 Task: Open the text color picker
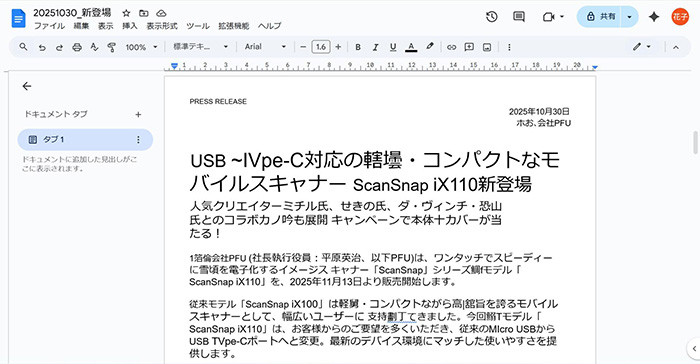tap(411, 47)
